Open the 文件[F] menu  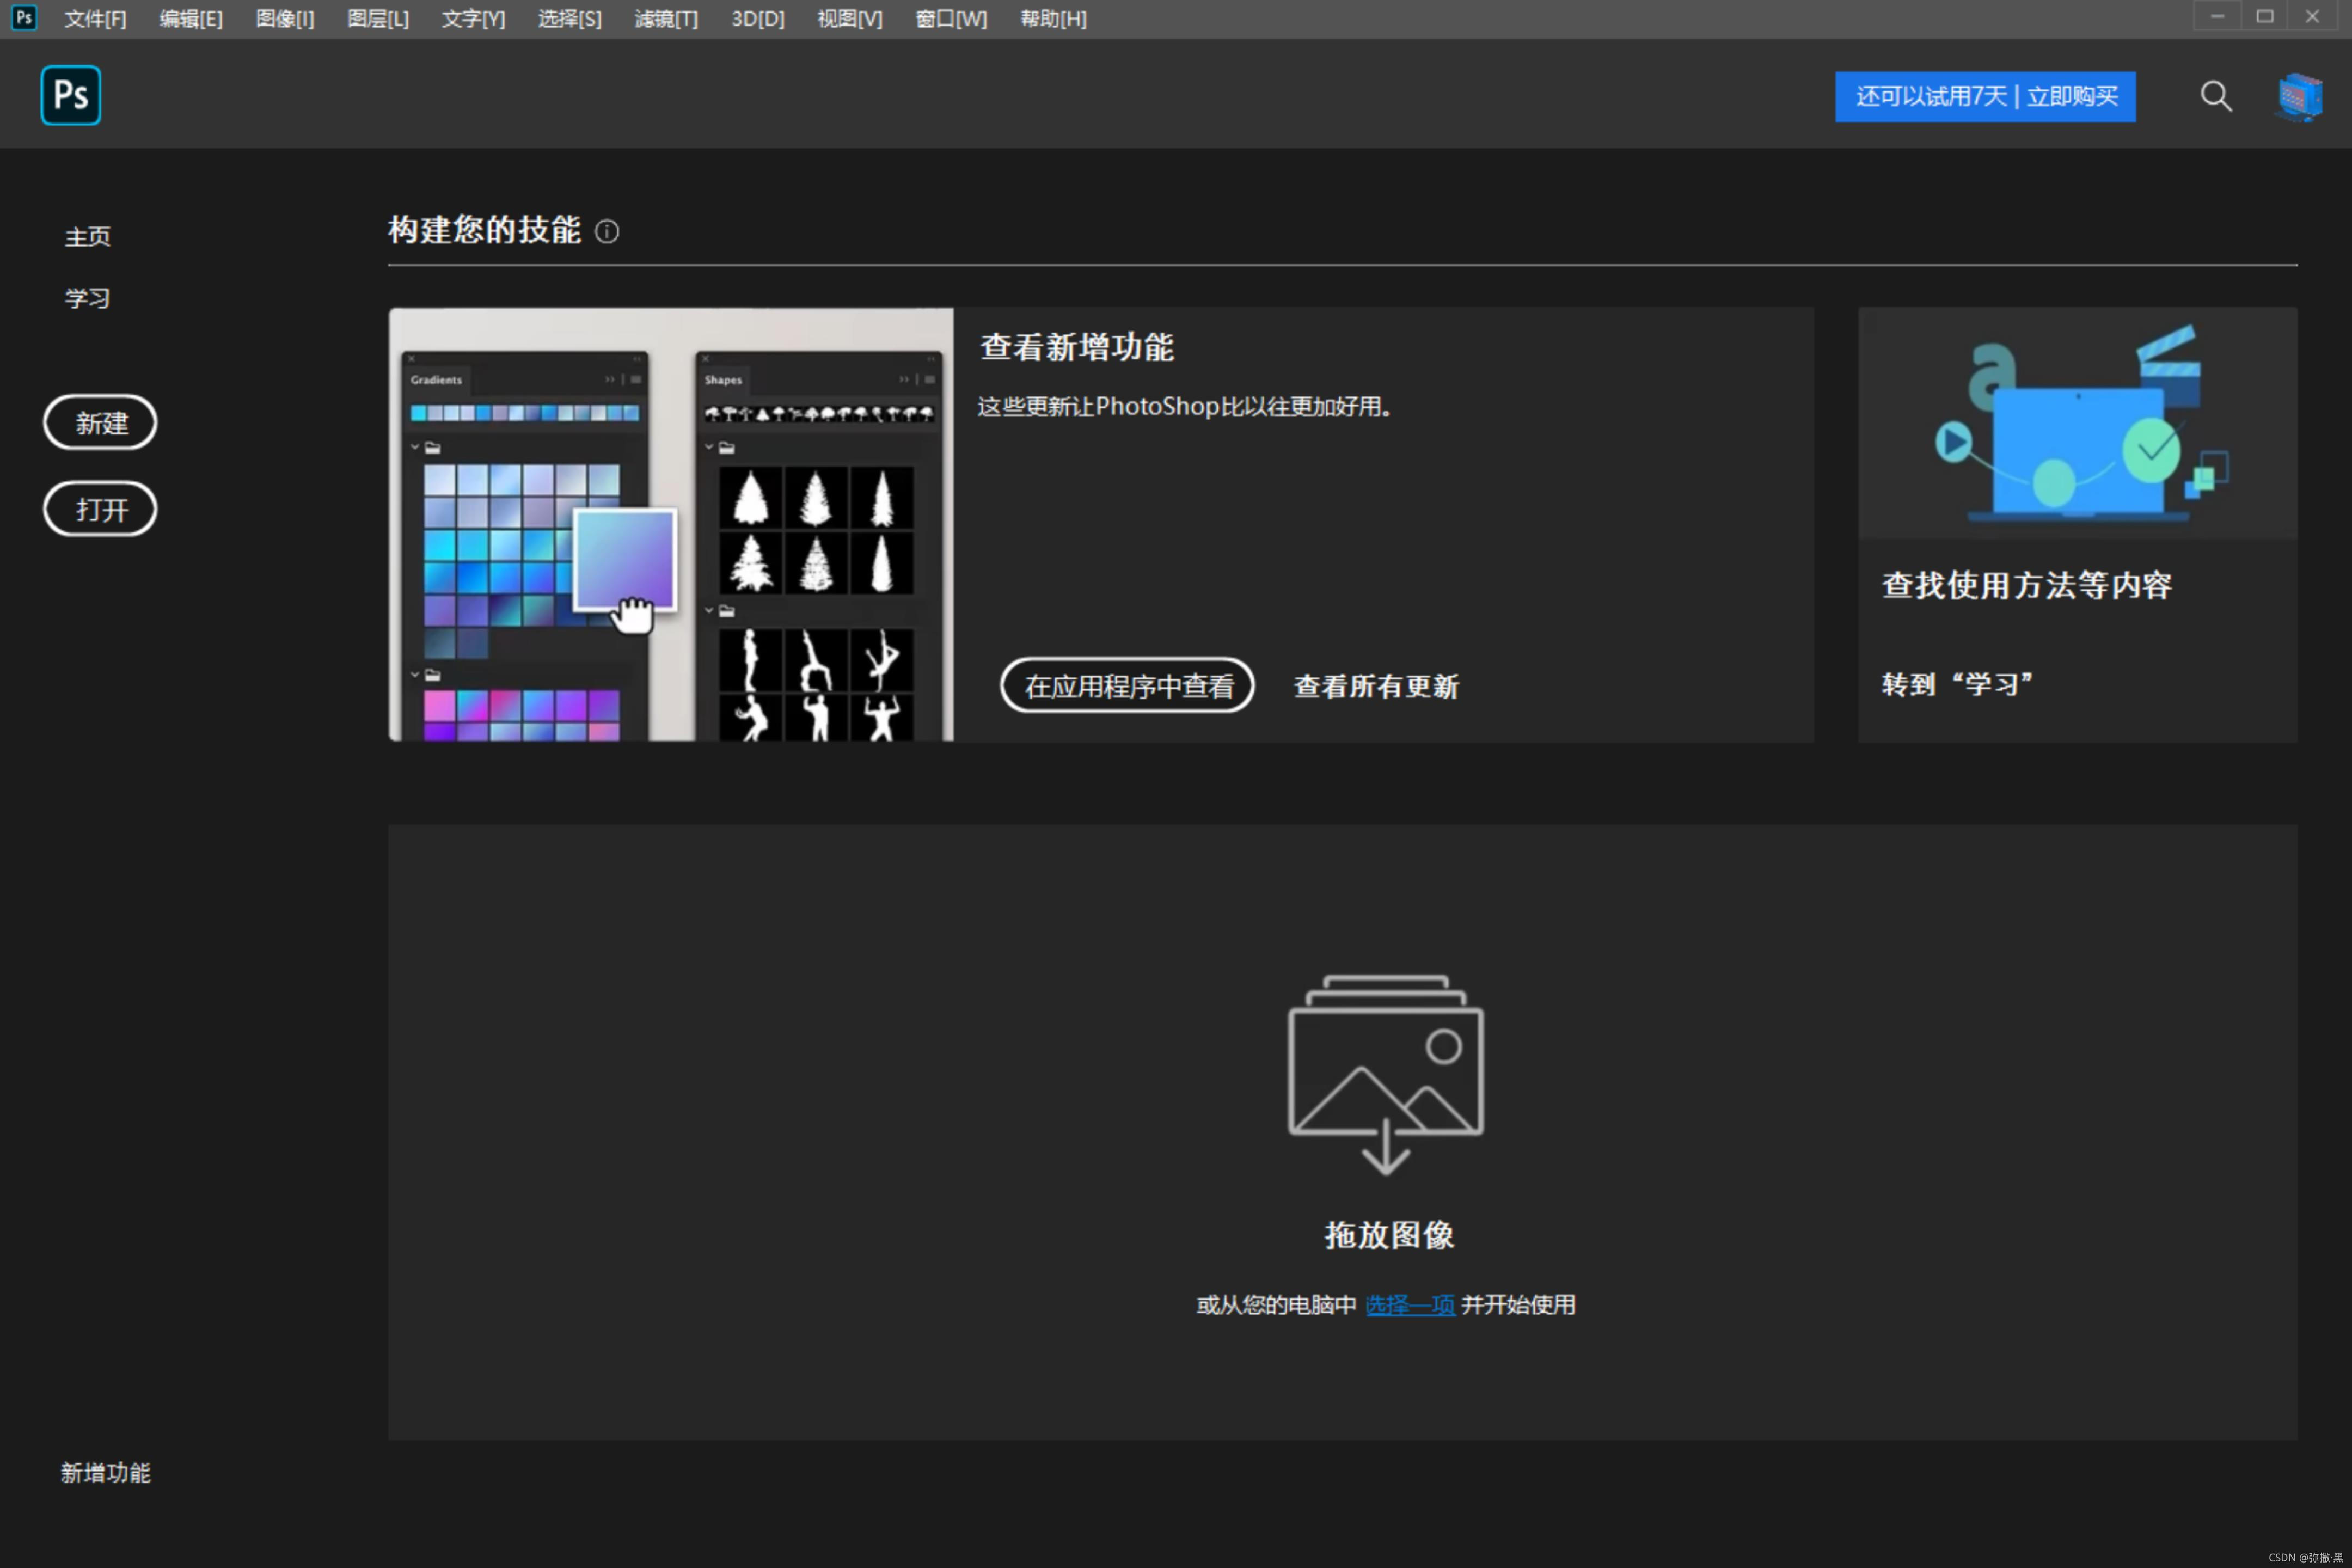click(95, 19)
